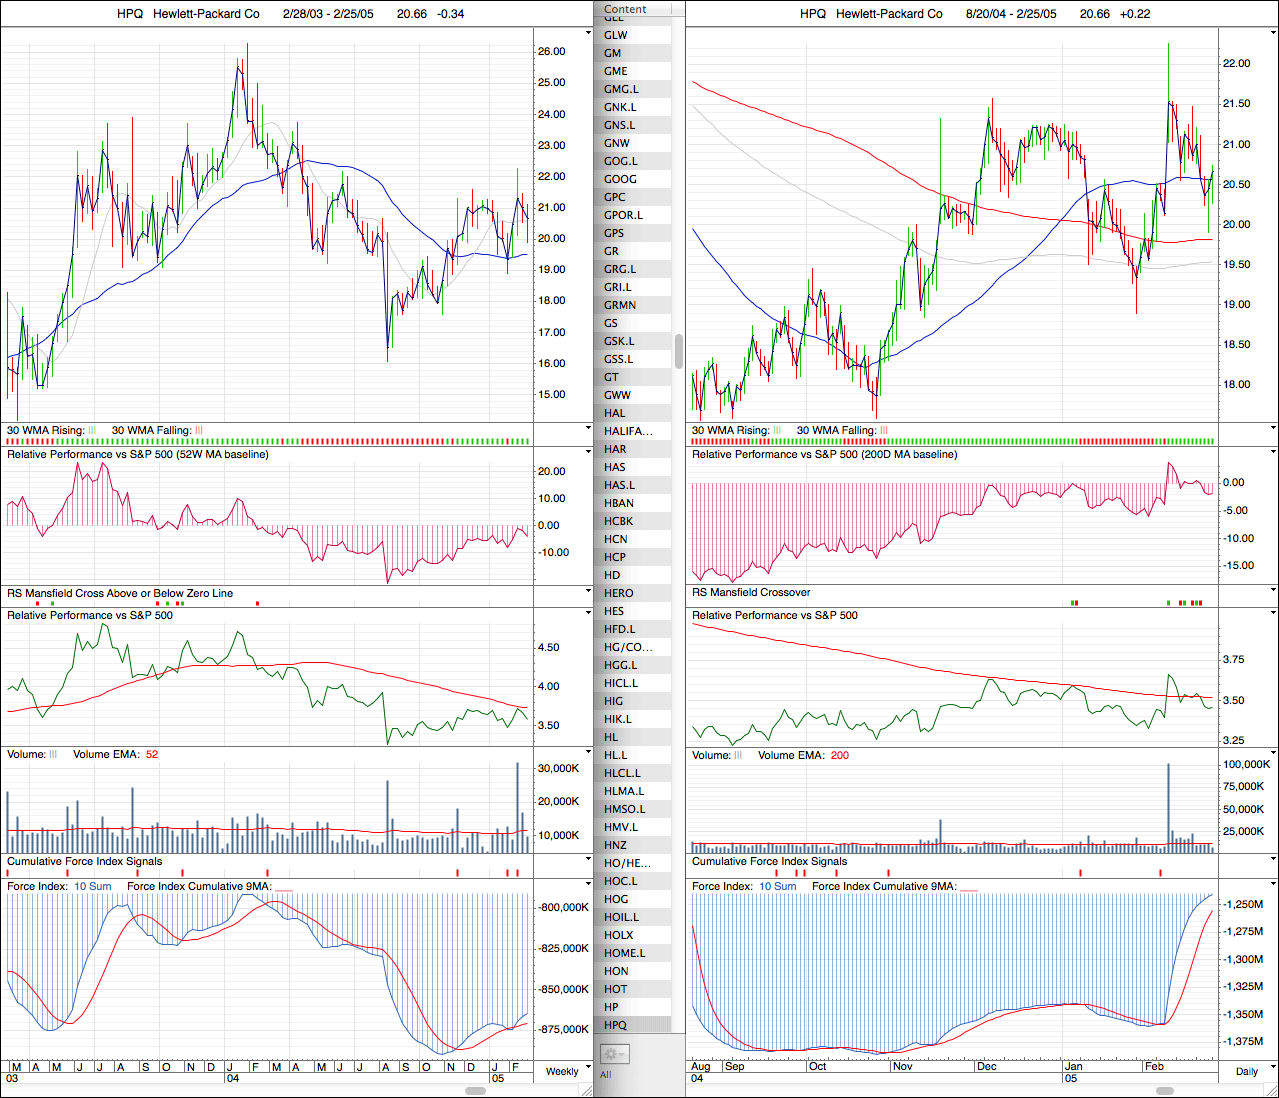1279x1098 pixels.
Task: Select GME in the symbol list
Action: (x=616, y=71)
